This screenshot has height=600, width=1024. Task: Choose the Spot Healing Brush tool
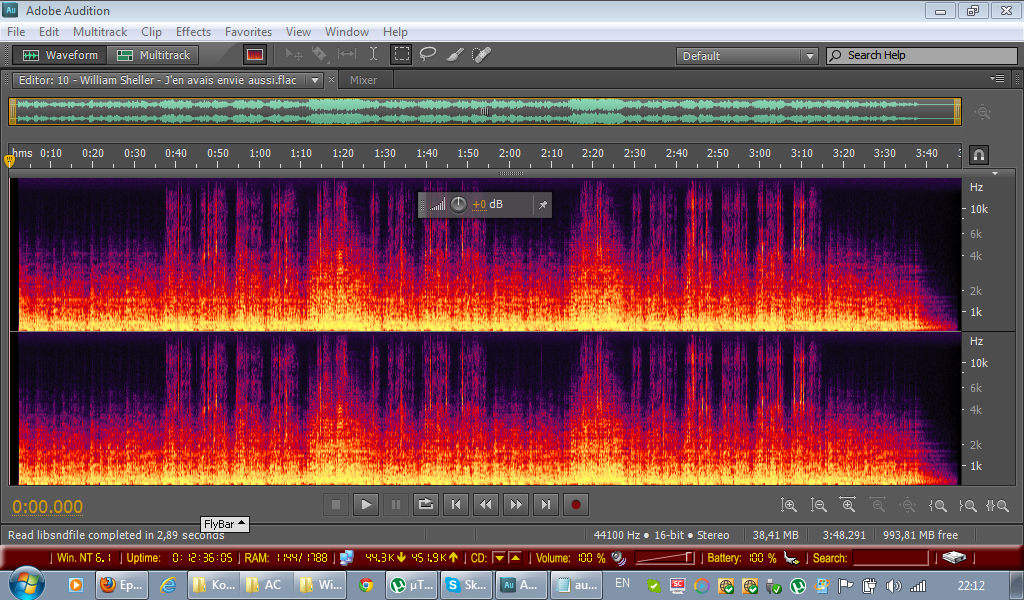click(x=481, y=55)
